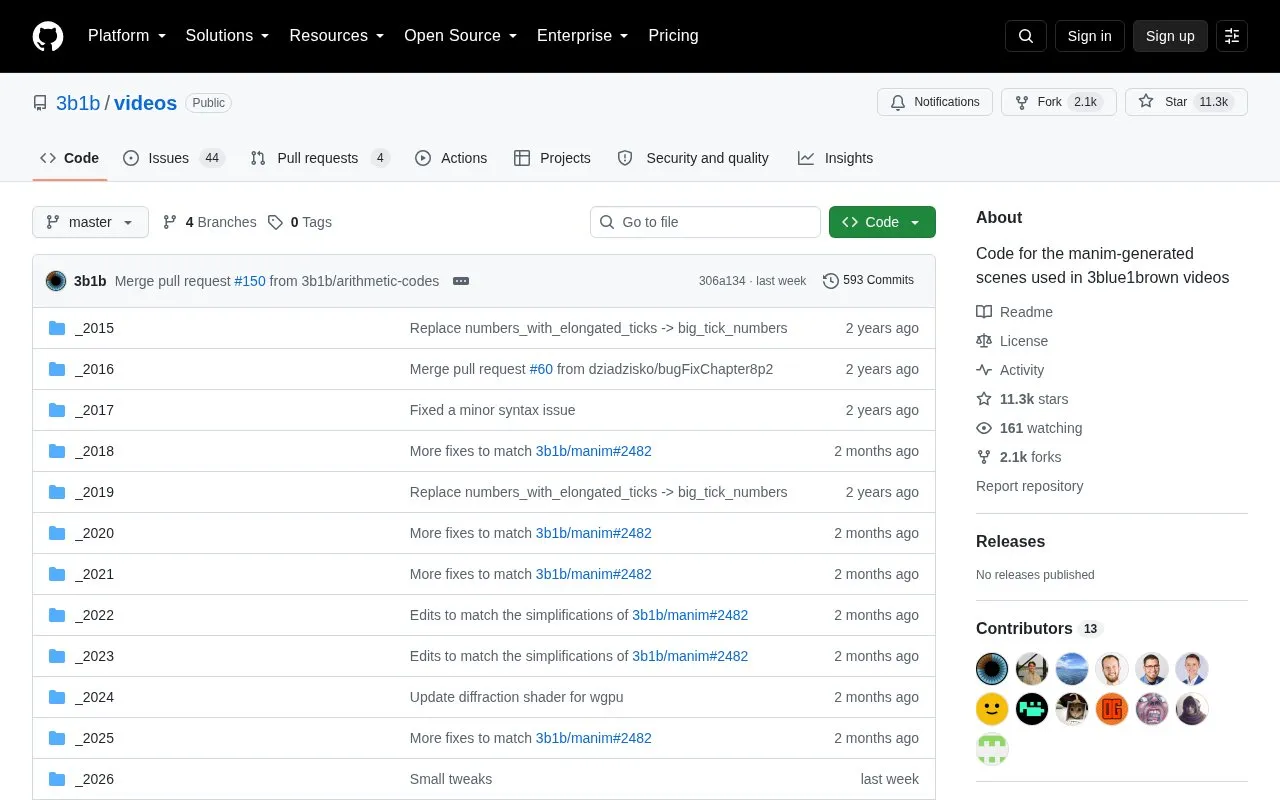Open search with magnifier icon

click(x=1026, y=36)
